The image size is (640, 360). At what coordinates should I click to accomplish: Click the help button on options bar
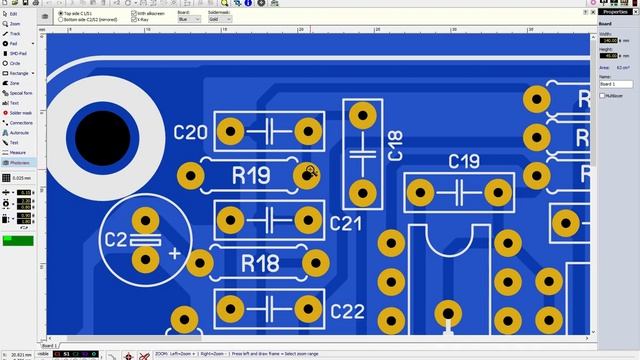[585, 13]
